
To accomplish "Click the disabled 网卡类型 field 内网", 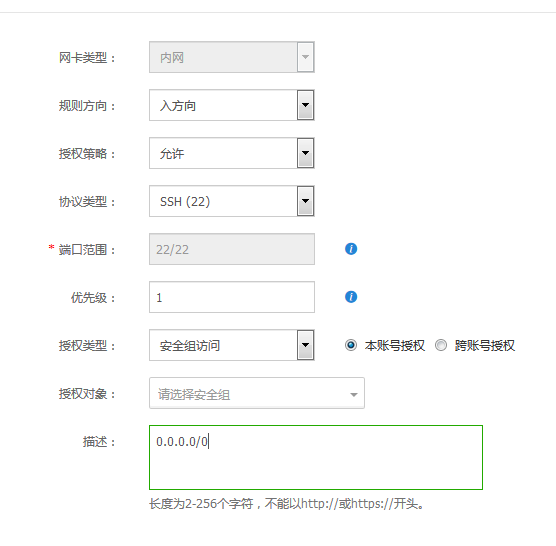I will [232, 57].
